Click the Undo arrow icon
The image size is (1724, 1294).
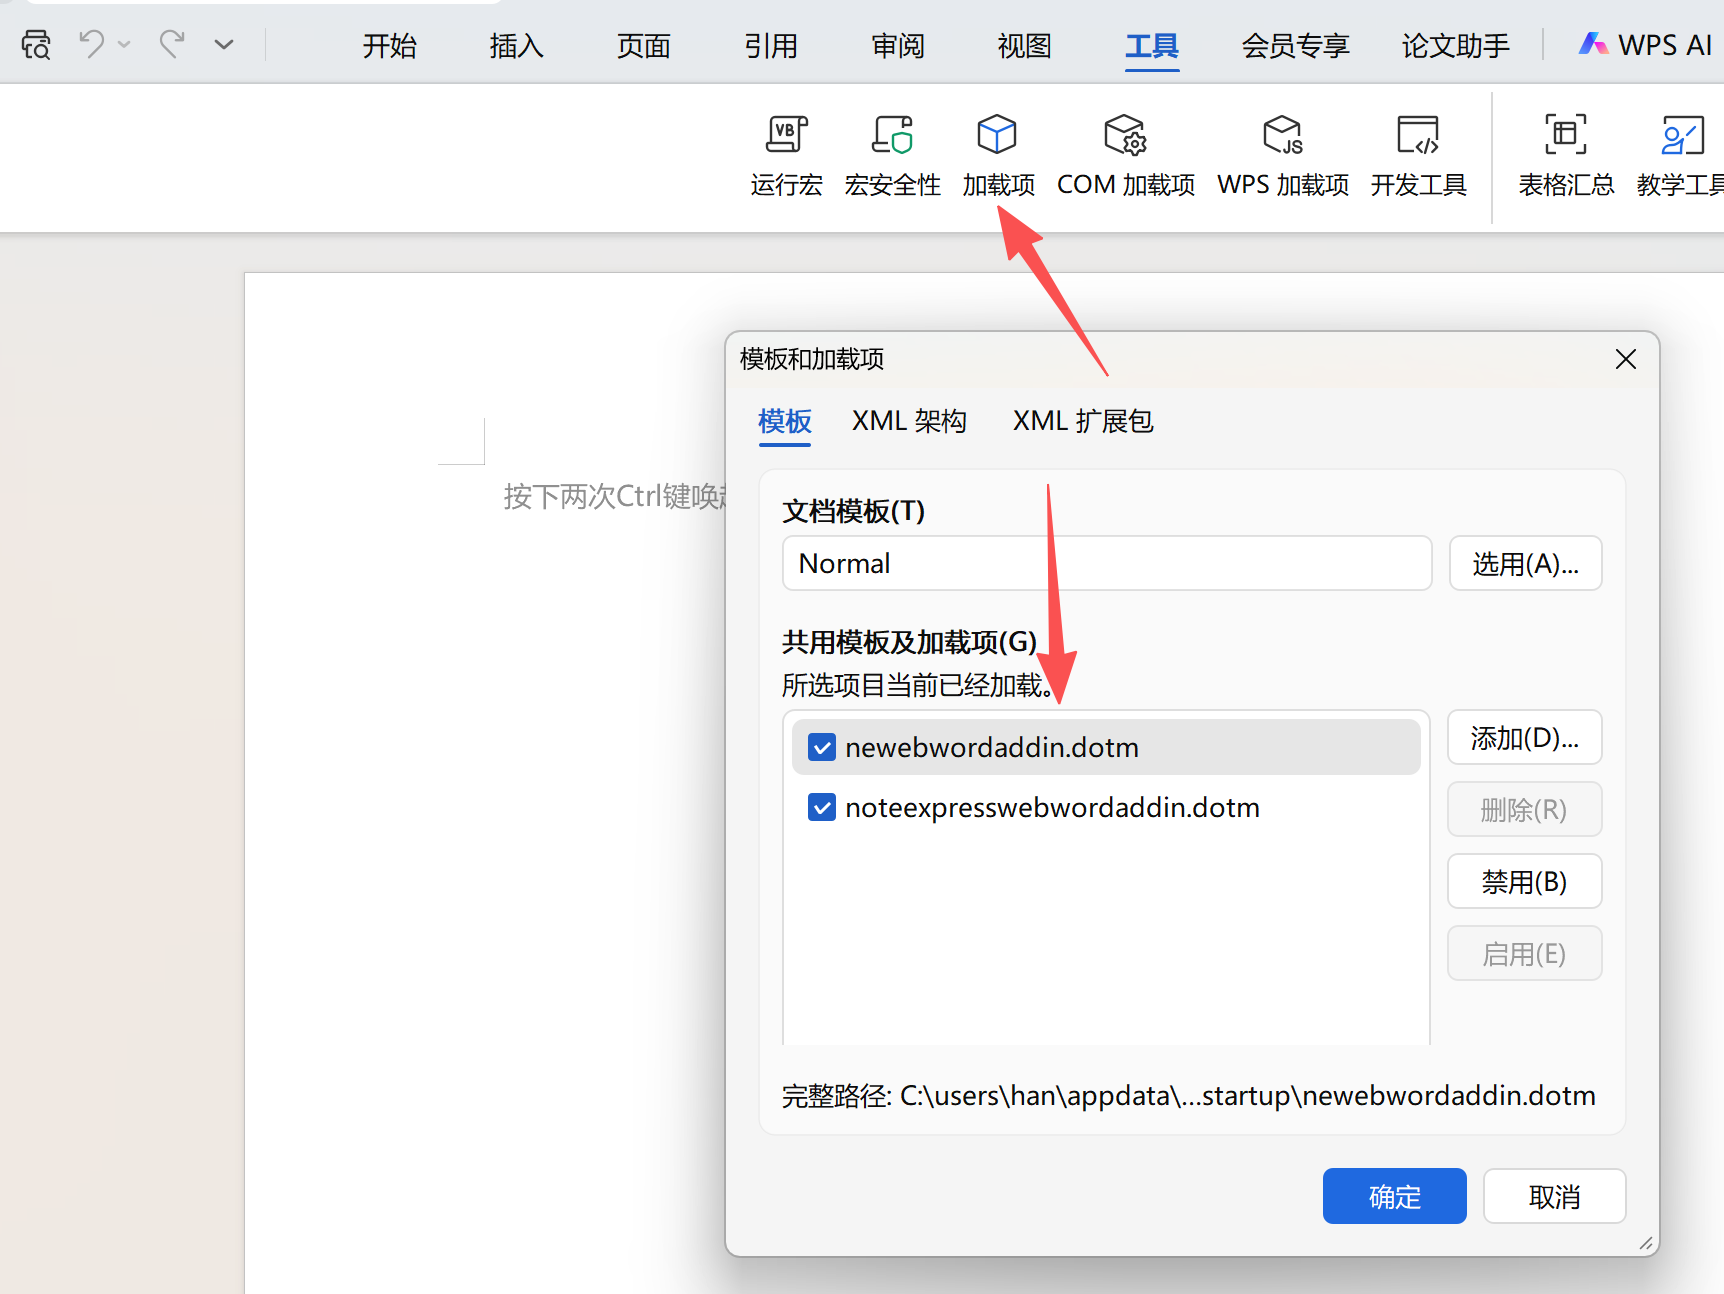tap(92, 44)
